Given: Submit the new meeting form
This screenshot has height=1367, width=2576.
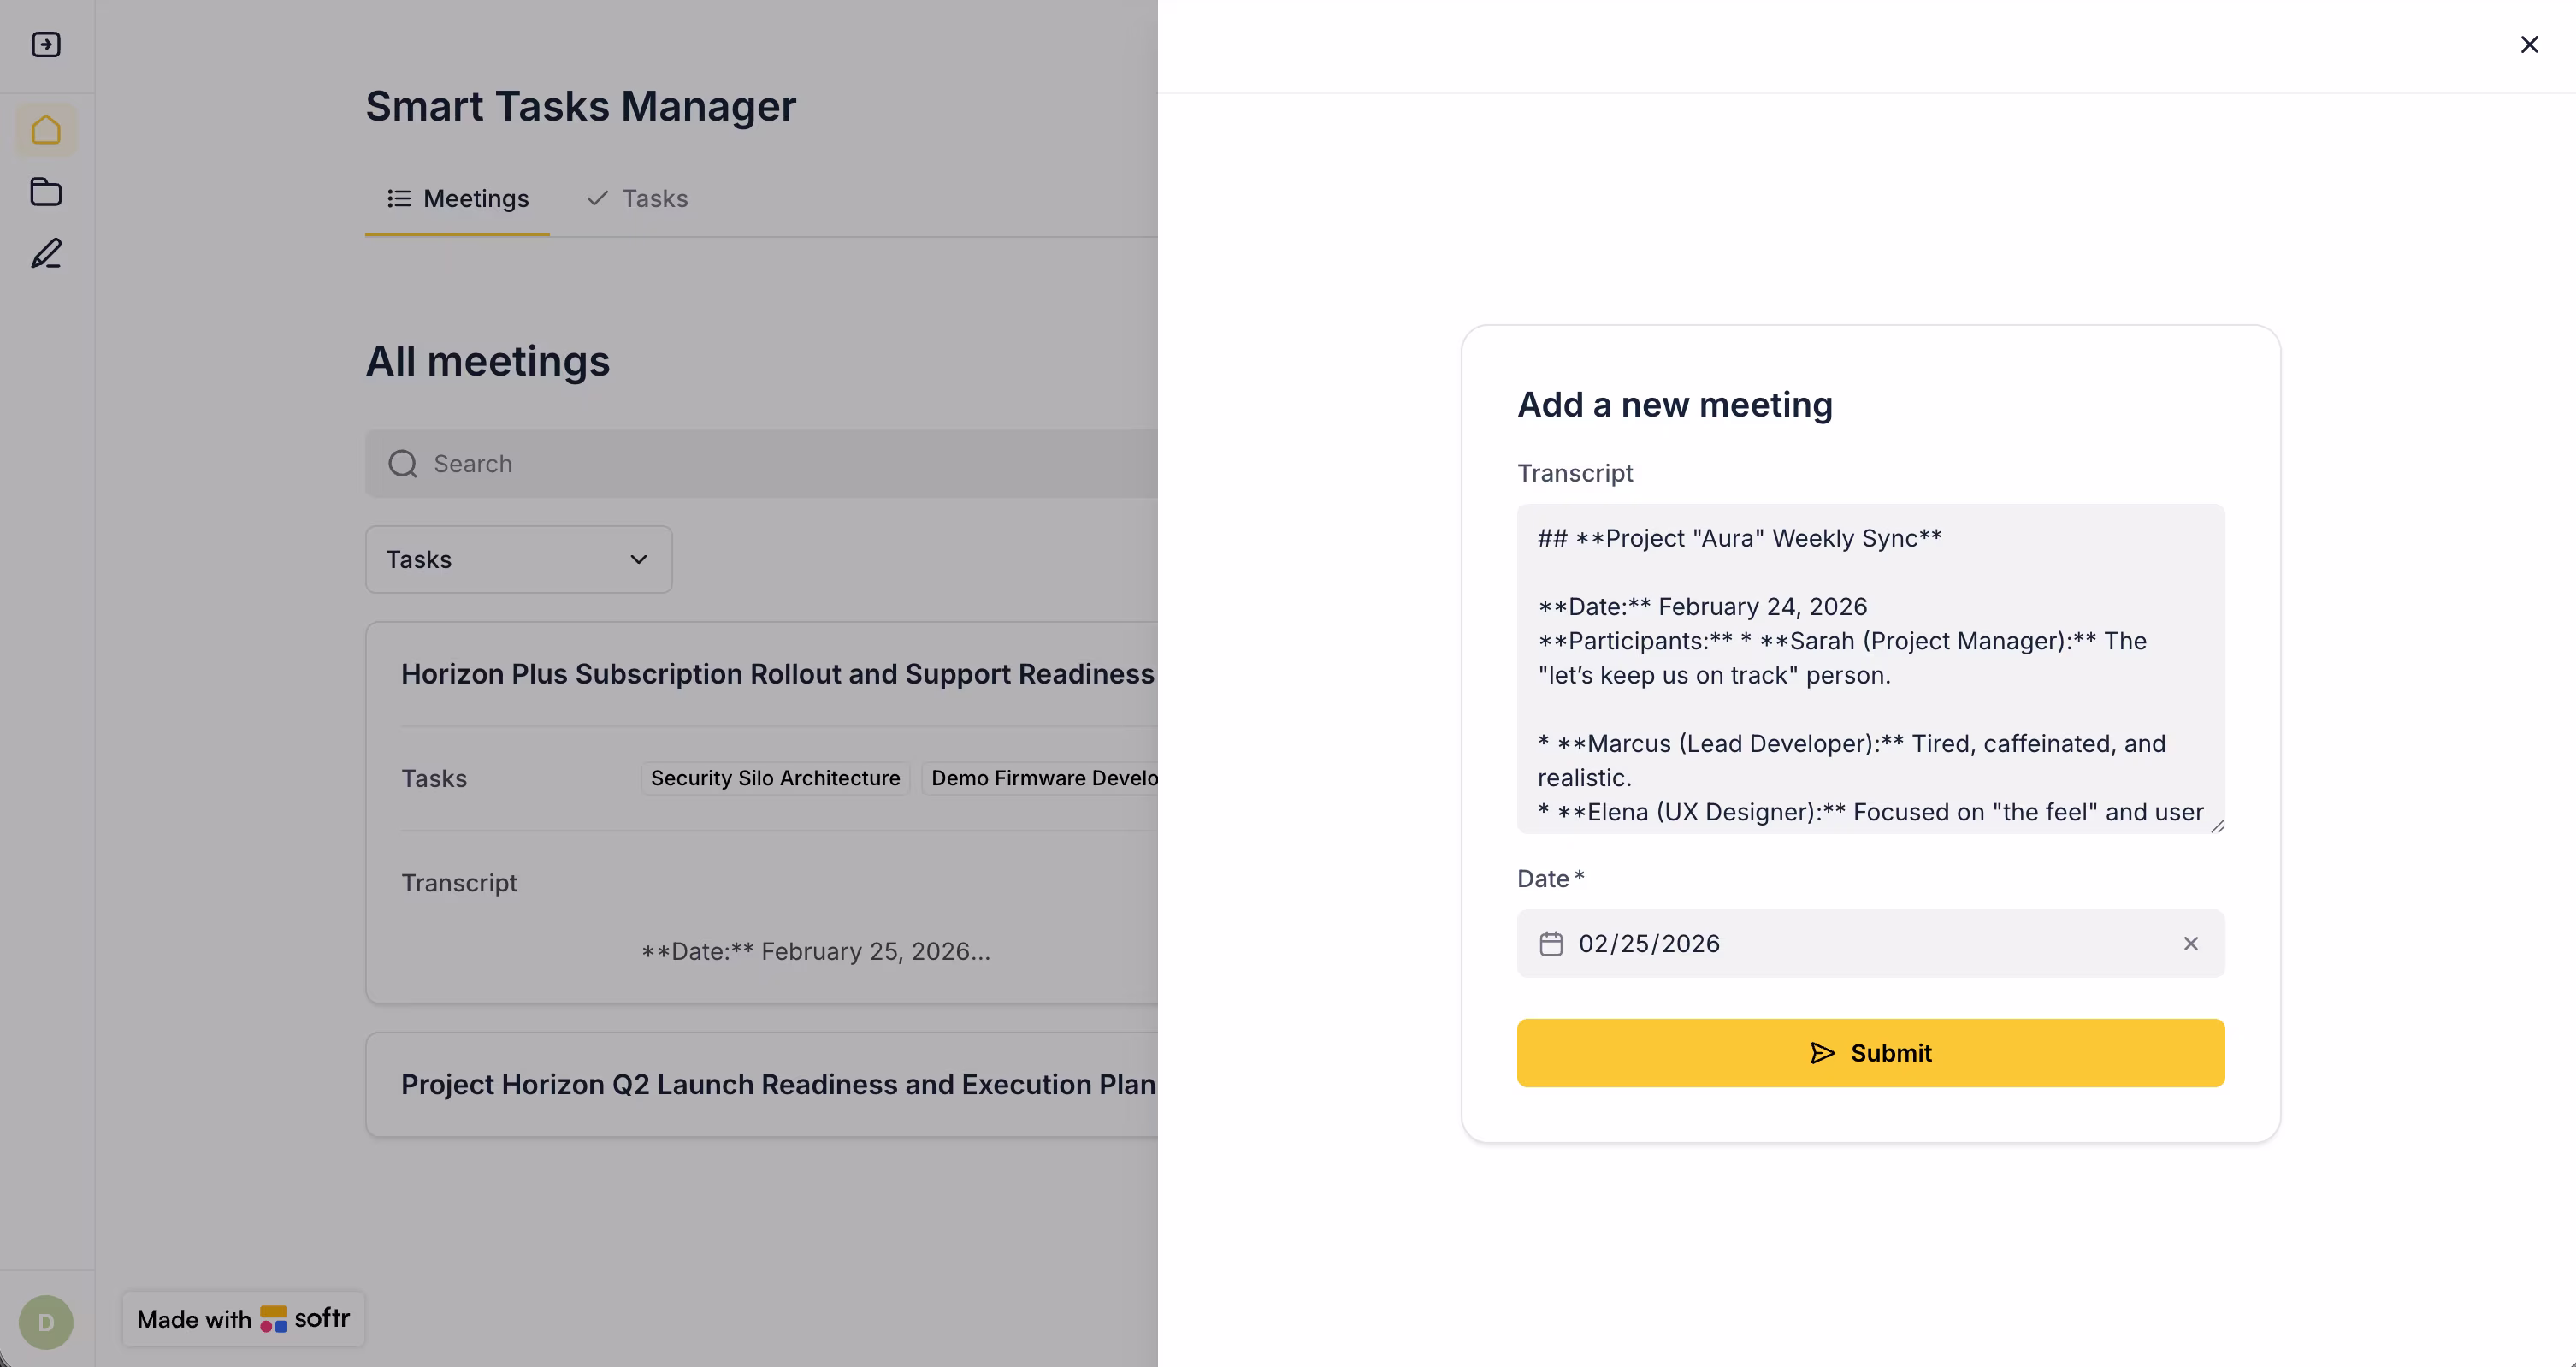Looking at the screenshot, I should pyautogui.click(x=1871, y=1053).
